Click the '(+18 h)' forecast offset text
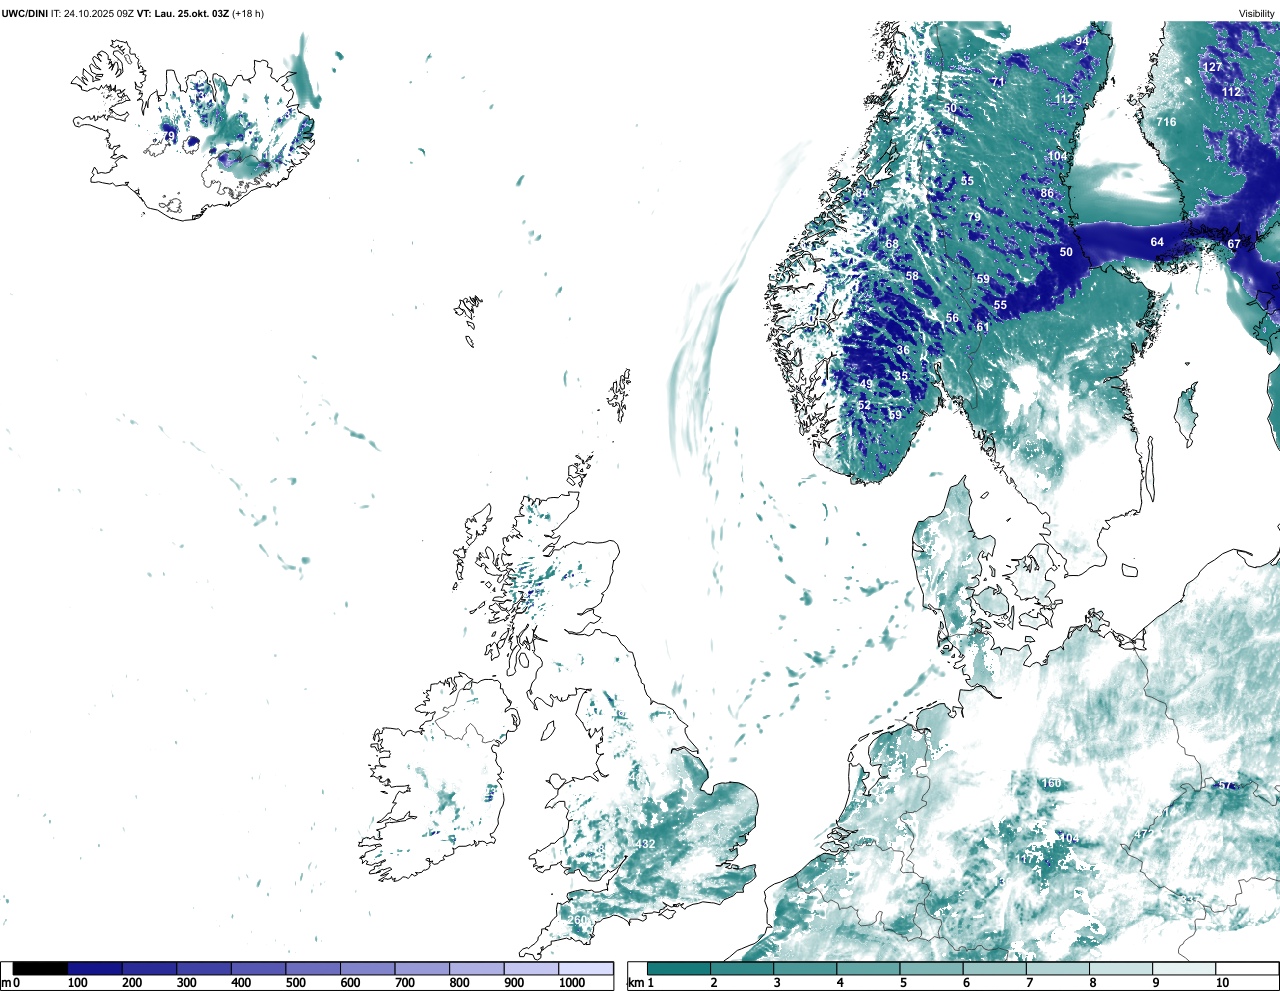This screenshot has width=1280, height=991. (x=248, y=13)
